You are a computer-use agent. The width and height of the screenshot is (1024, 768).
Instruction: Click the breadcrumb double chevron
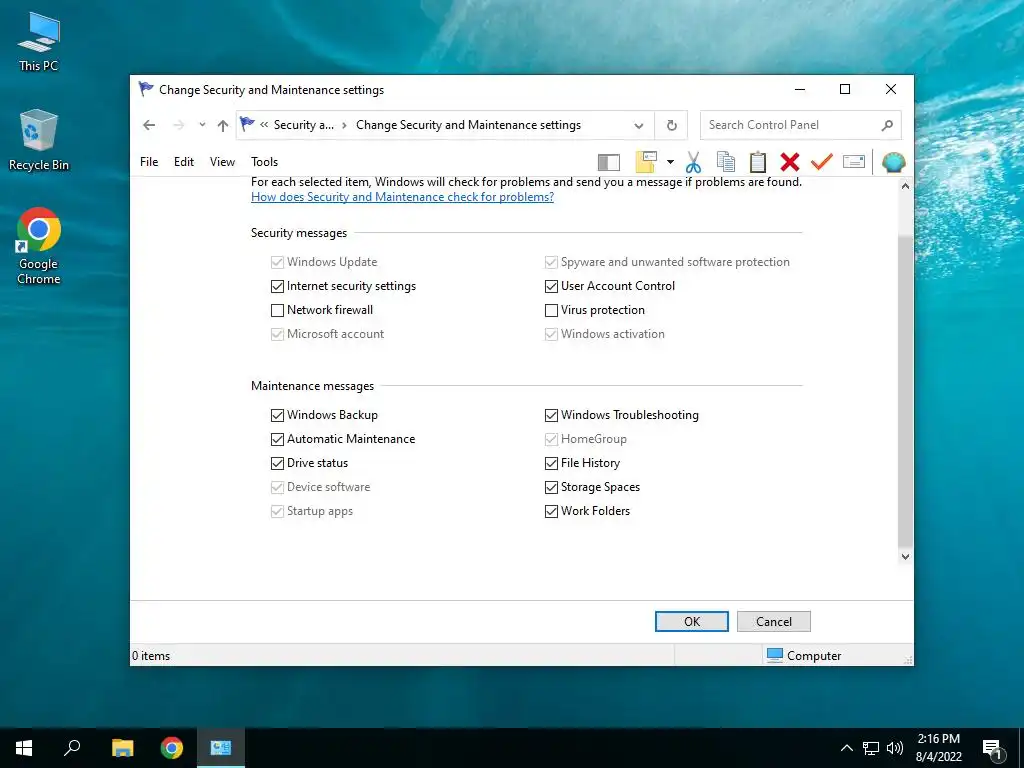click(x=264, y=125)
